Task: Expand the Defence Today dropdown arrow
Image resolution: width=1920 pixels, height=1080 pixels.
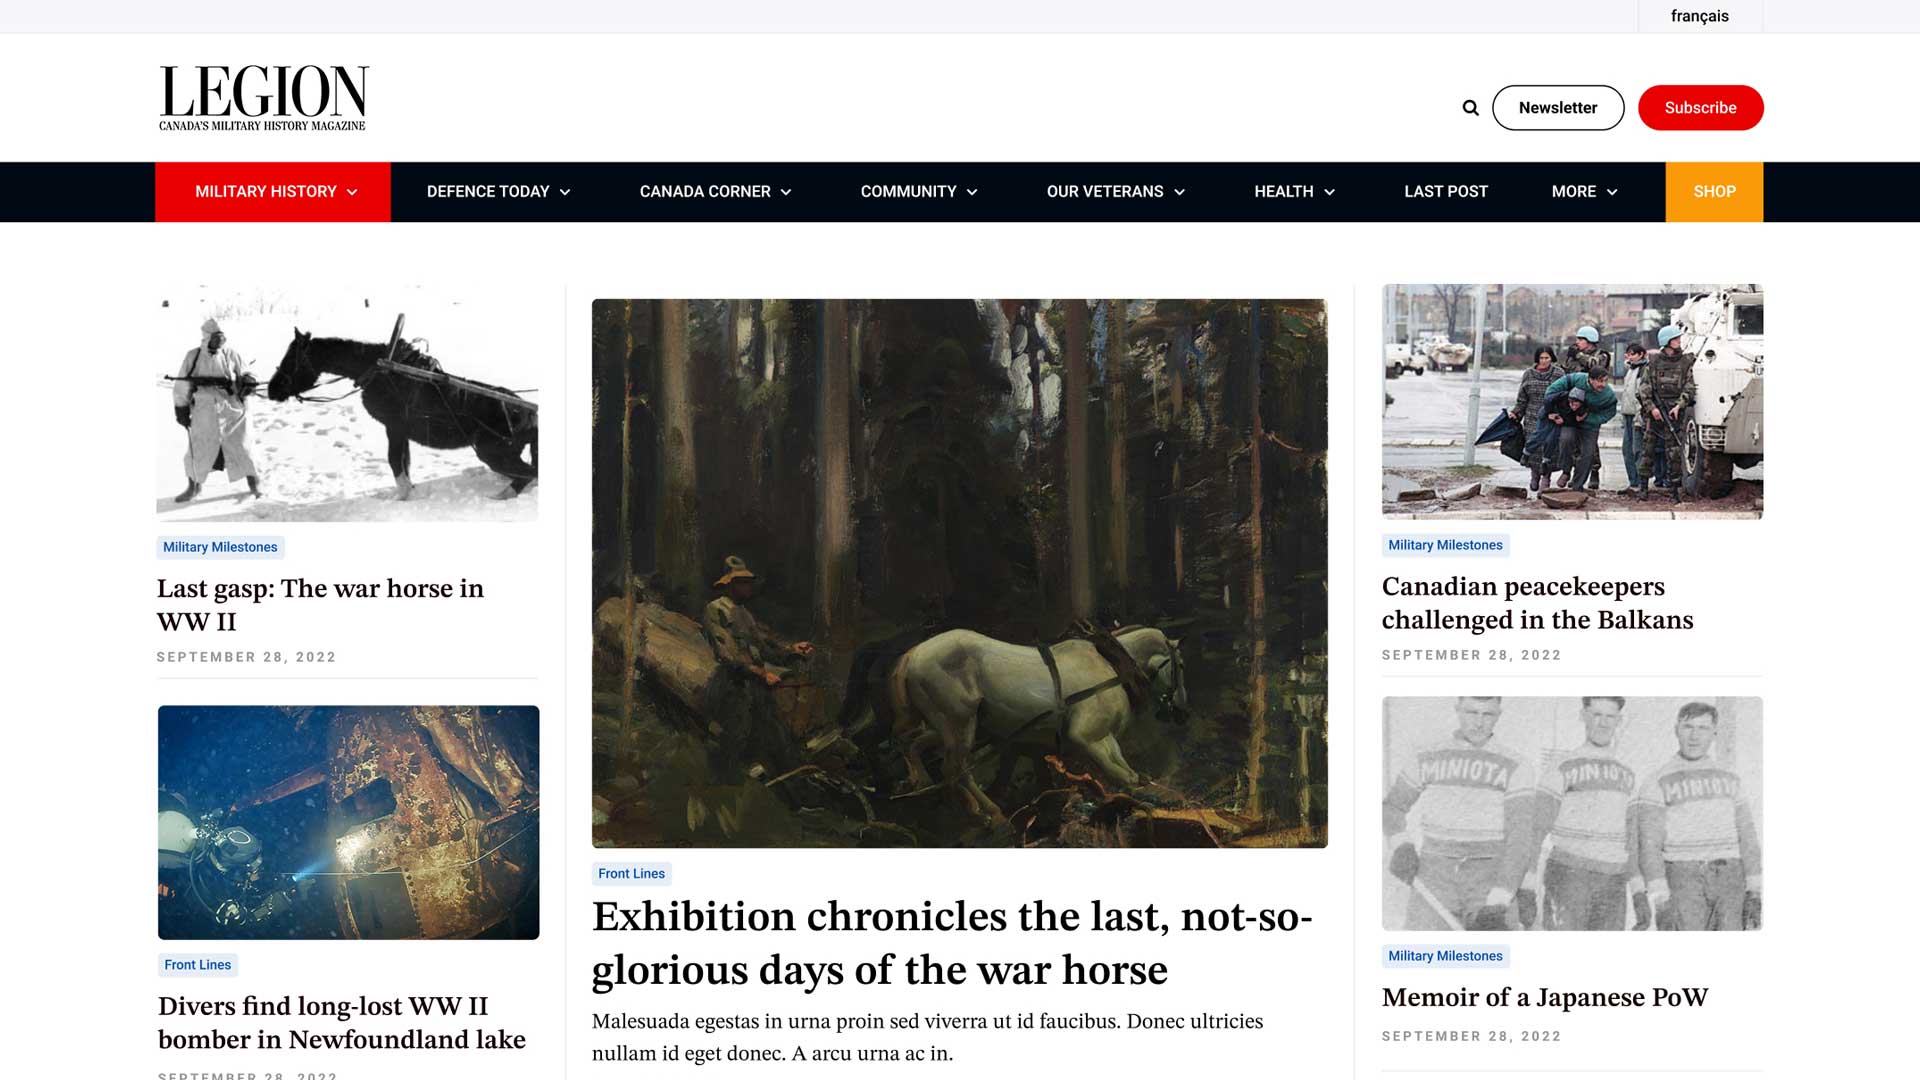Action: click(565, 192)
